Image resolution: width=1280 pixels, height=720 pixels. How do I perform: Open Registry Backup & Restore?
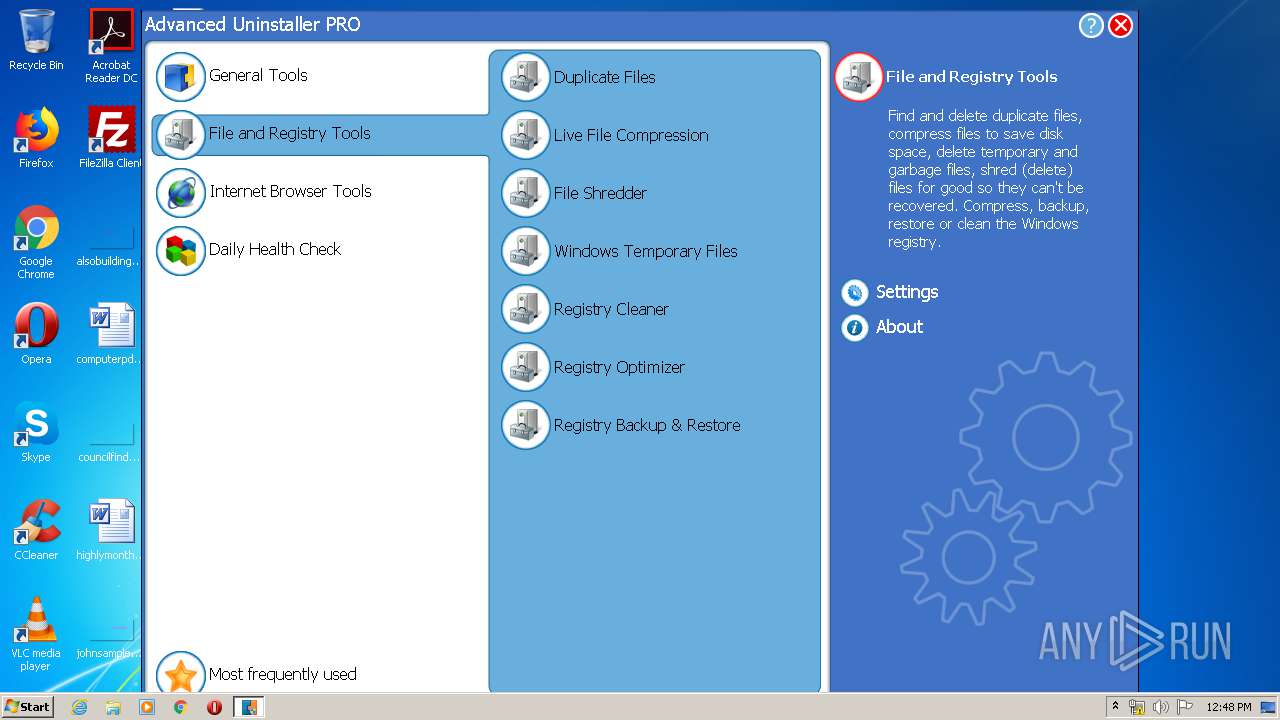click(647, 426)
